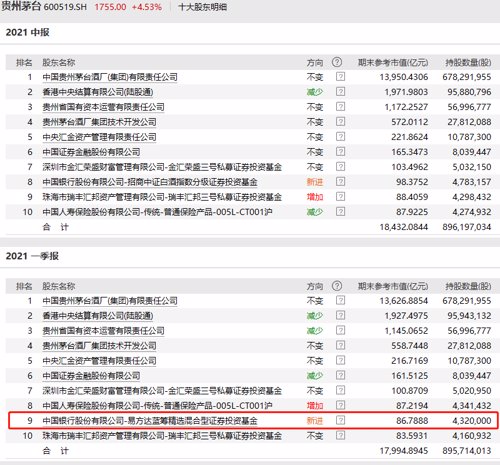Open question icon for 中报 rank 3 row

pyautogui.click(x=340, y=107)
